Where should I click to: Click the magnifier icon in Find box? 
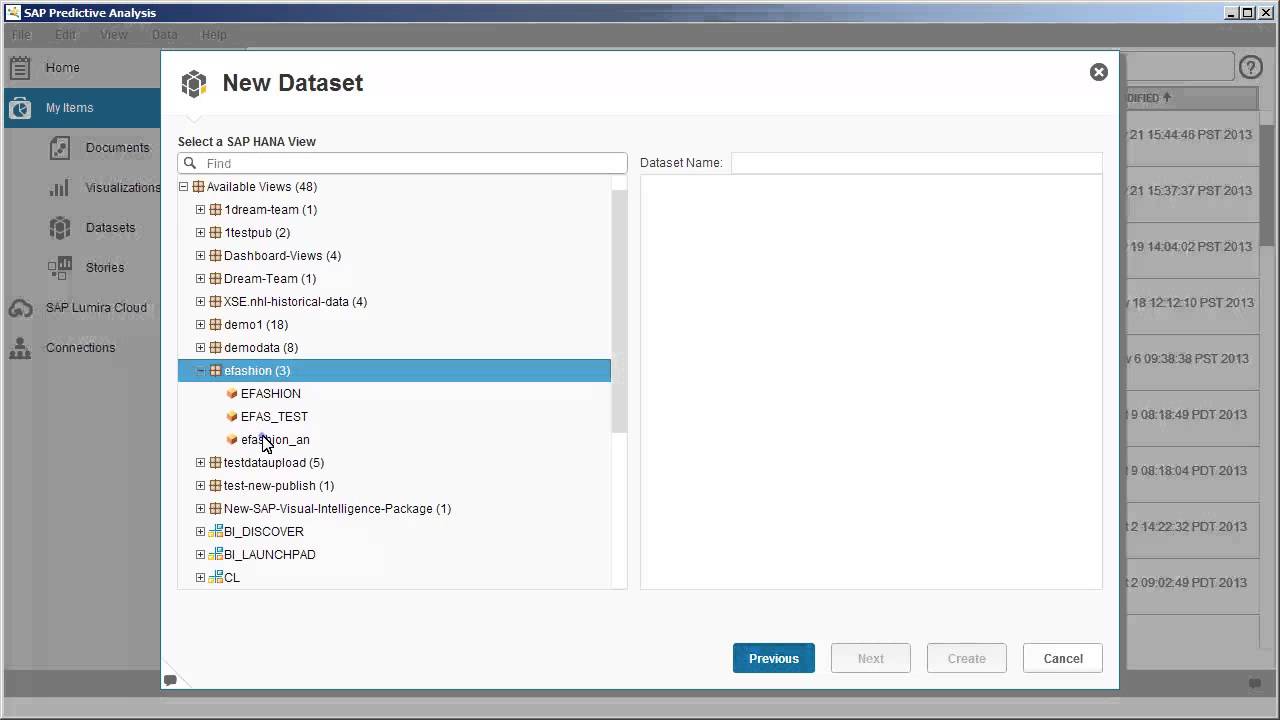190,163
